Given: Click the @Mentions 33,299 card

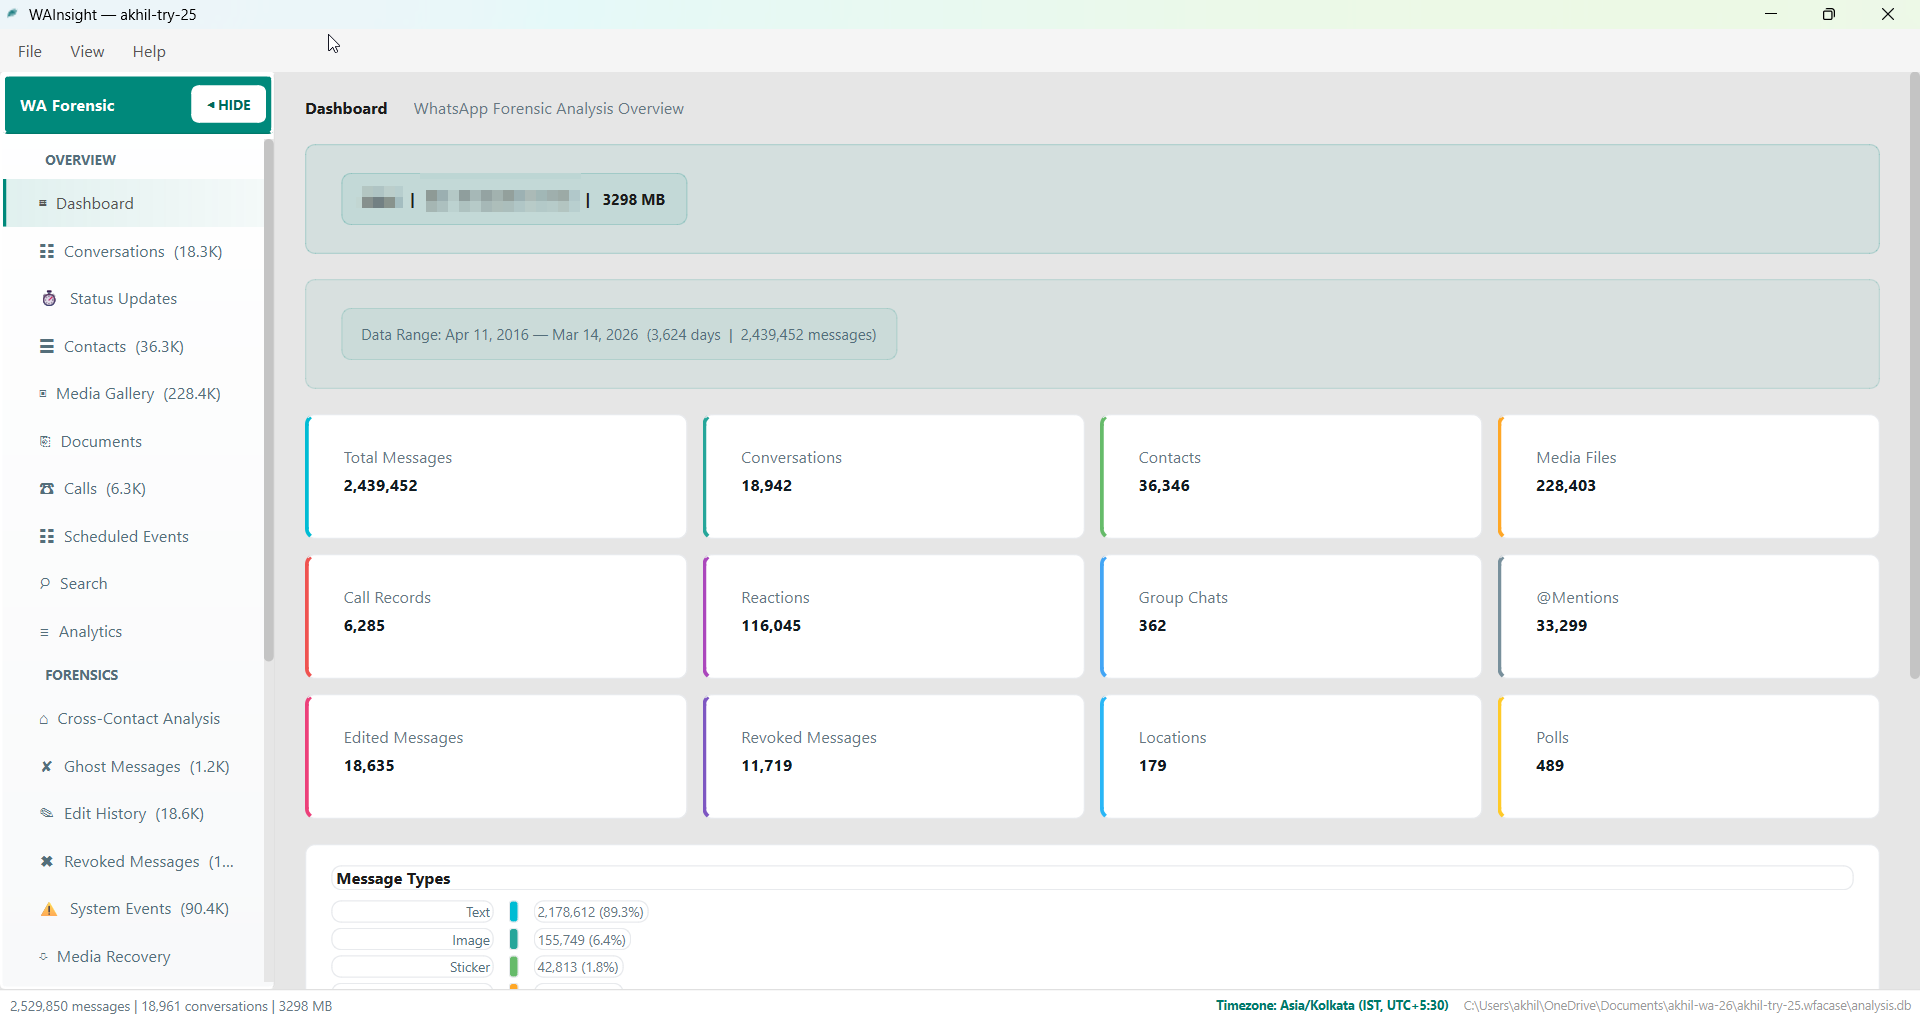Looking at the screenshot, I should click(1689, 617).
